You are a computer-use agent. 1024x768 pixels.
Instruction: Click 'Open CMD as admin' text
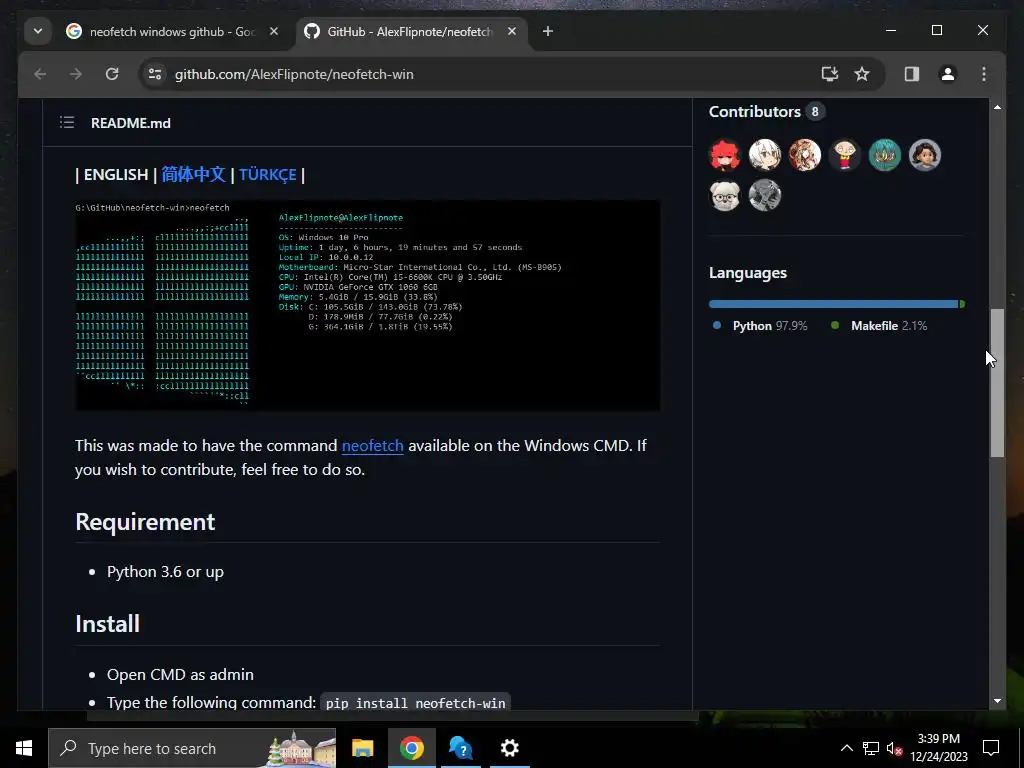180,675
